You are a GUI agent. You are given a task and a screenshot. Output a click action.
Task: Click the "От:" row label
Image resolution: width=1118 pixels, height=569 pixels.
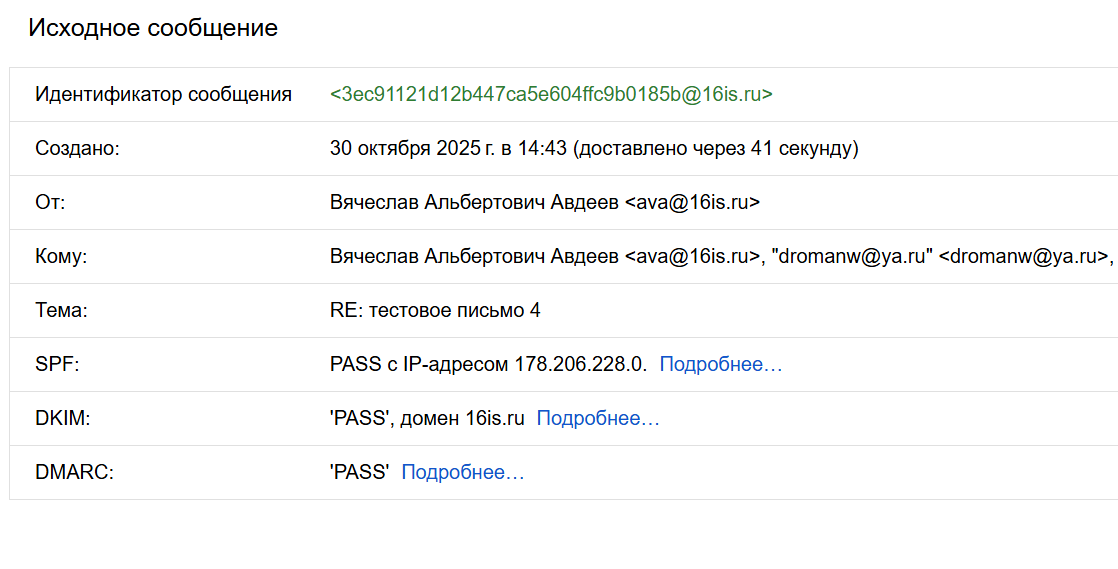[x=50, y=202]
